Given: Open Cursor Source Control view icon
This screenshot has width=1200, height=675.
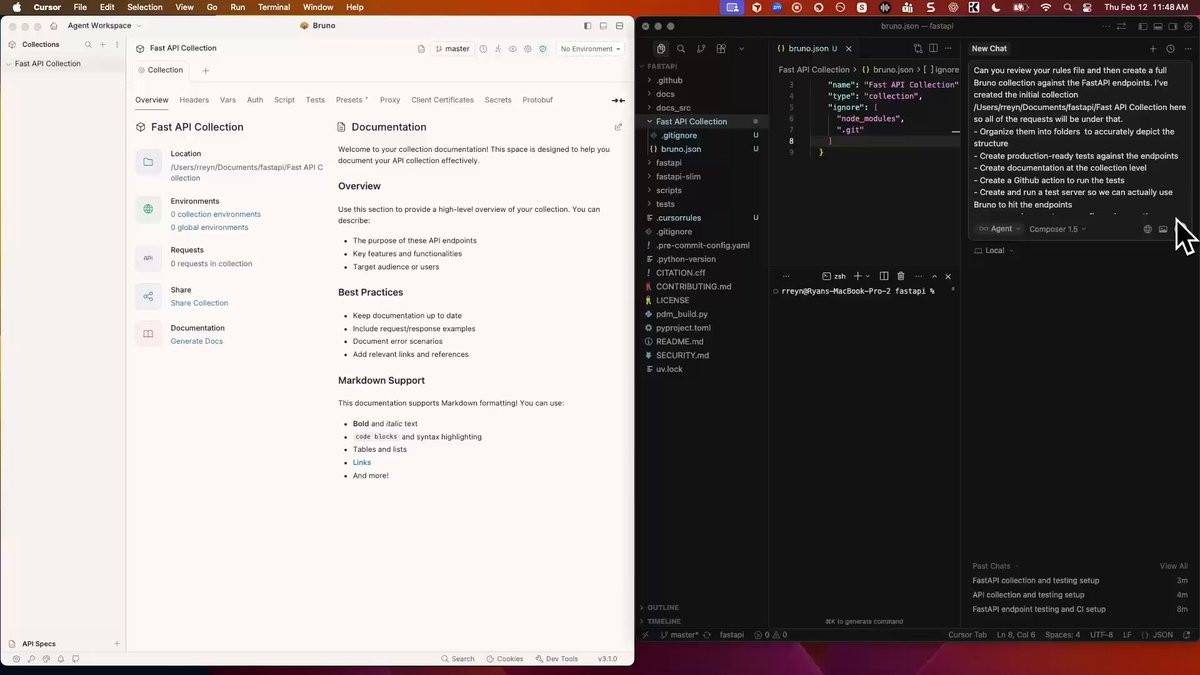Looking at the screenshot, I should pyautogui.click(x=701, y=48).
